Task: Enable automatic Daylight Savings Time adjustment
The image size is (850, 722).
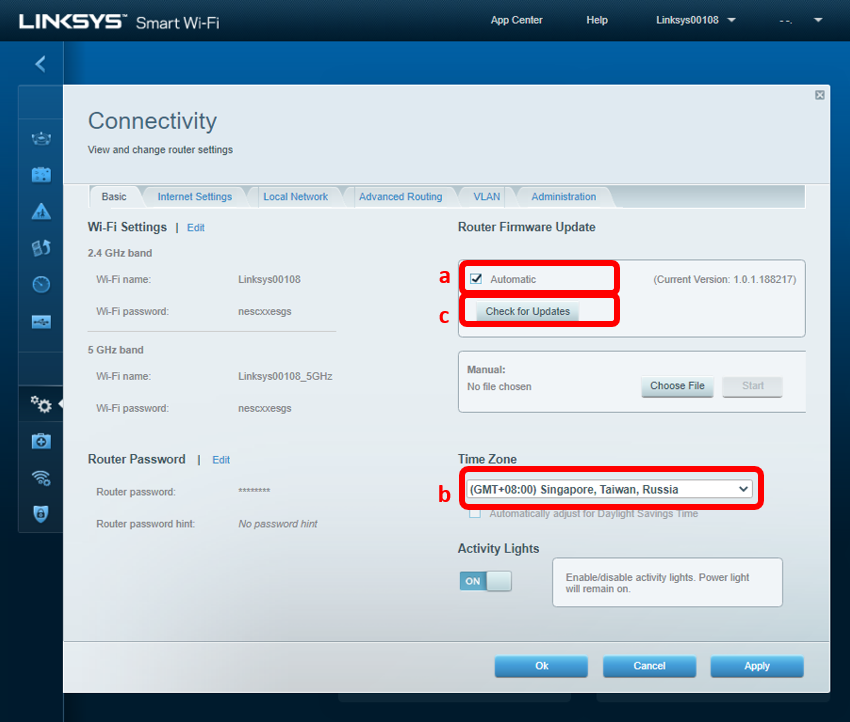Action: pos(475,513)
